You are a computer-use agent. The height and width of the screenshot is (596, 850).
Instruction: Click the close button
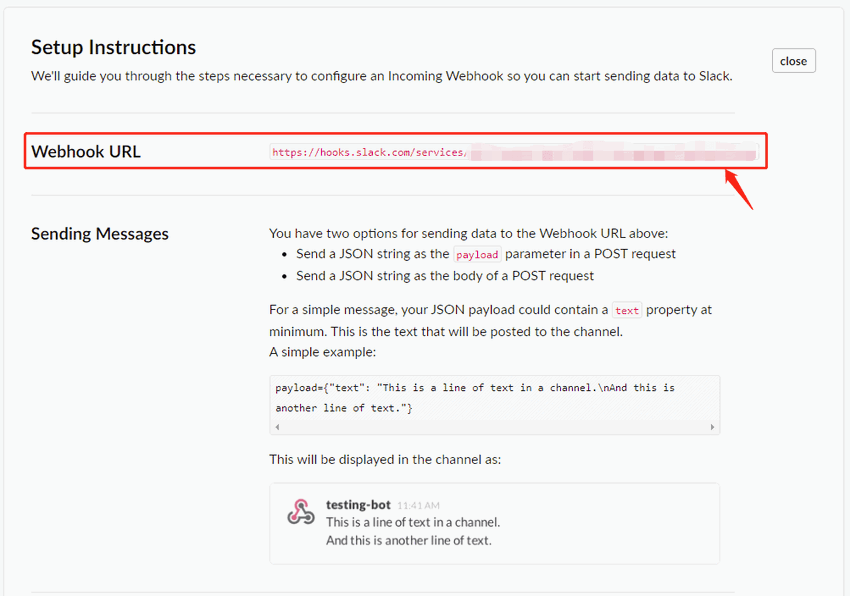coord(793,61)
